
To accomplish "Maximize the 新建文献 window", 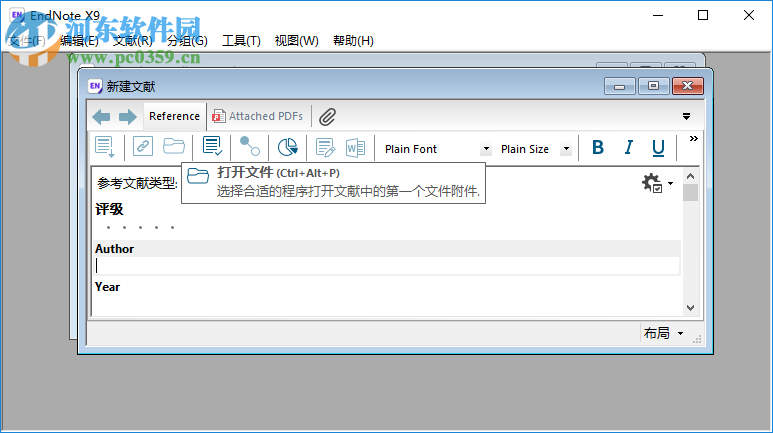I will pyautogui.click(x=653, y=86).
